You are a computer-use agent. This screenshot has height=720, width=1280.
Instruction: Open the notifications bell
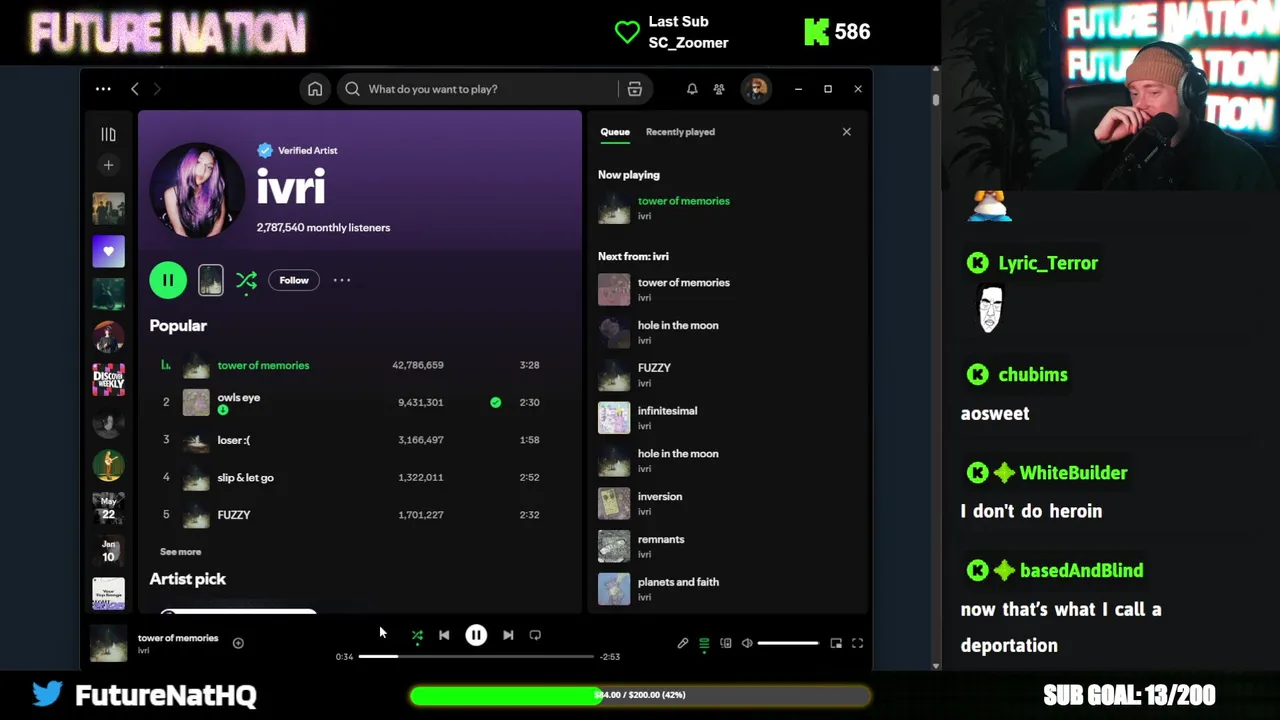coord(692,89)
